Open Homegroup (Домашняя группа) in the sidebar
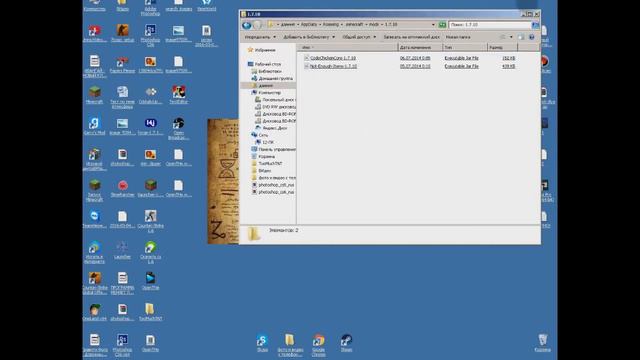640x360 pixels. coord(272,78)
